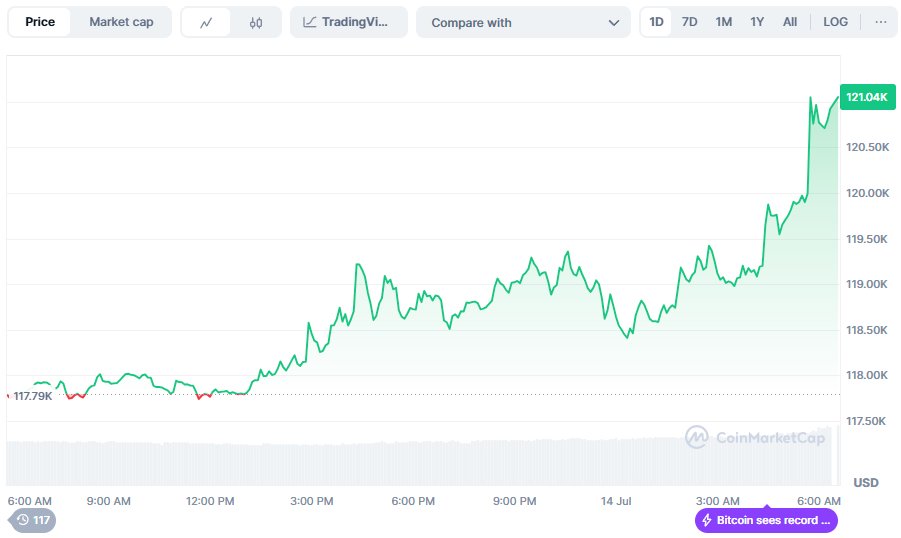Click the 121.04K current price label
Viewport: 901px width, 538px height.
867,97
